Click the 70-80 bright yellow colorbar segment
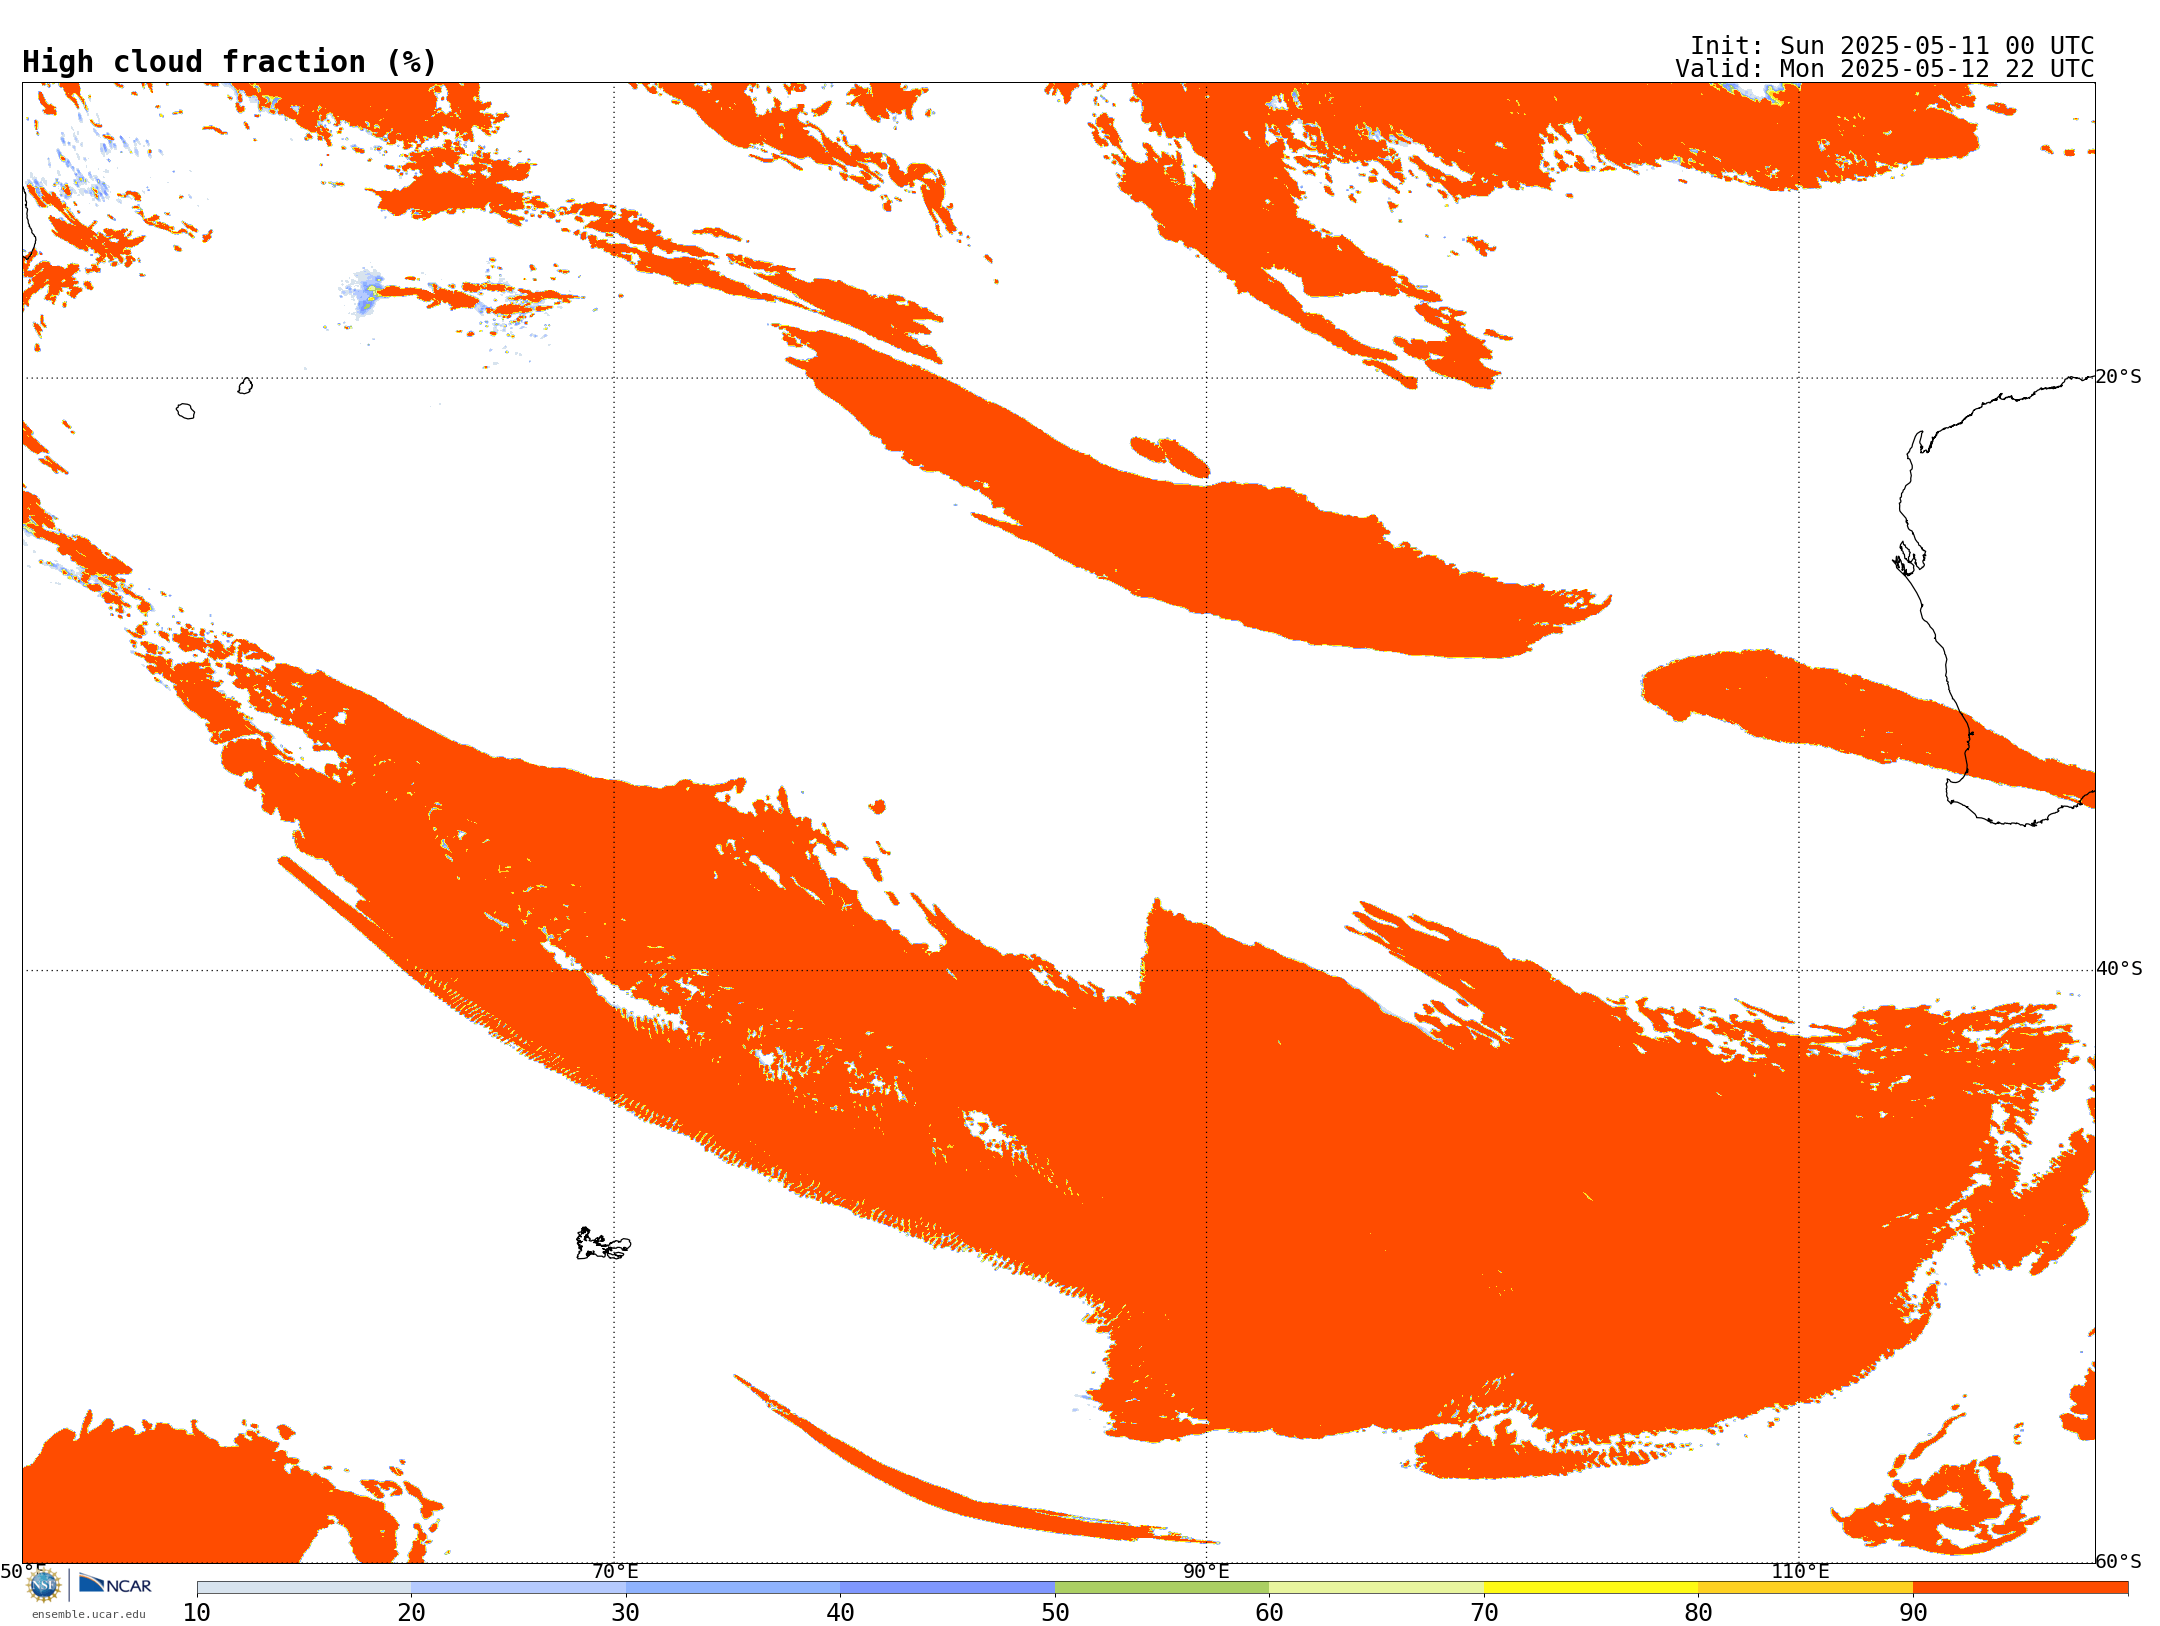The height and width of the screenshot is (1626, 2160). [1591, 1588]
